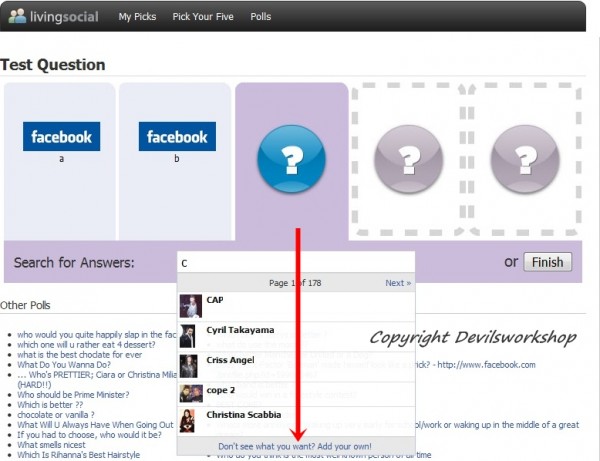Open poll "What smells nicest"
Screen dimensions: 600x461
point(51,445)
